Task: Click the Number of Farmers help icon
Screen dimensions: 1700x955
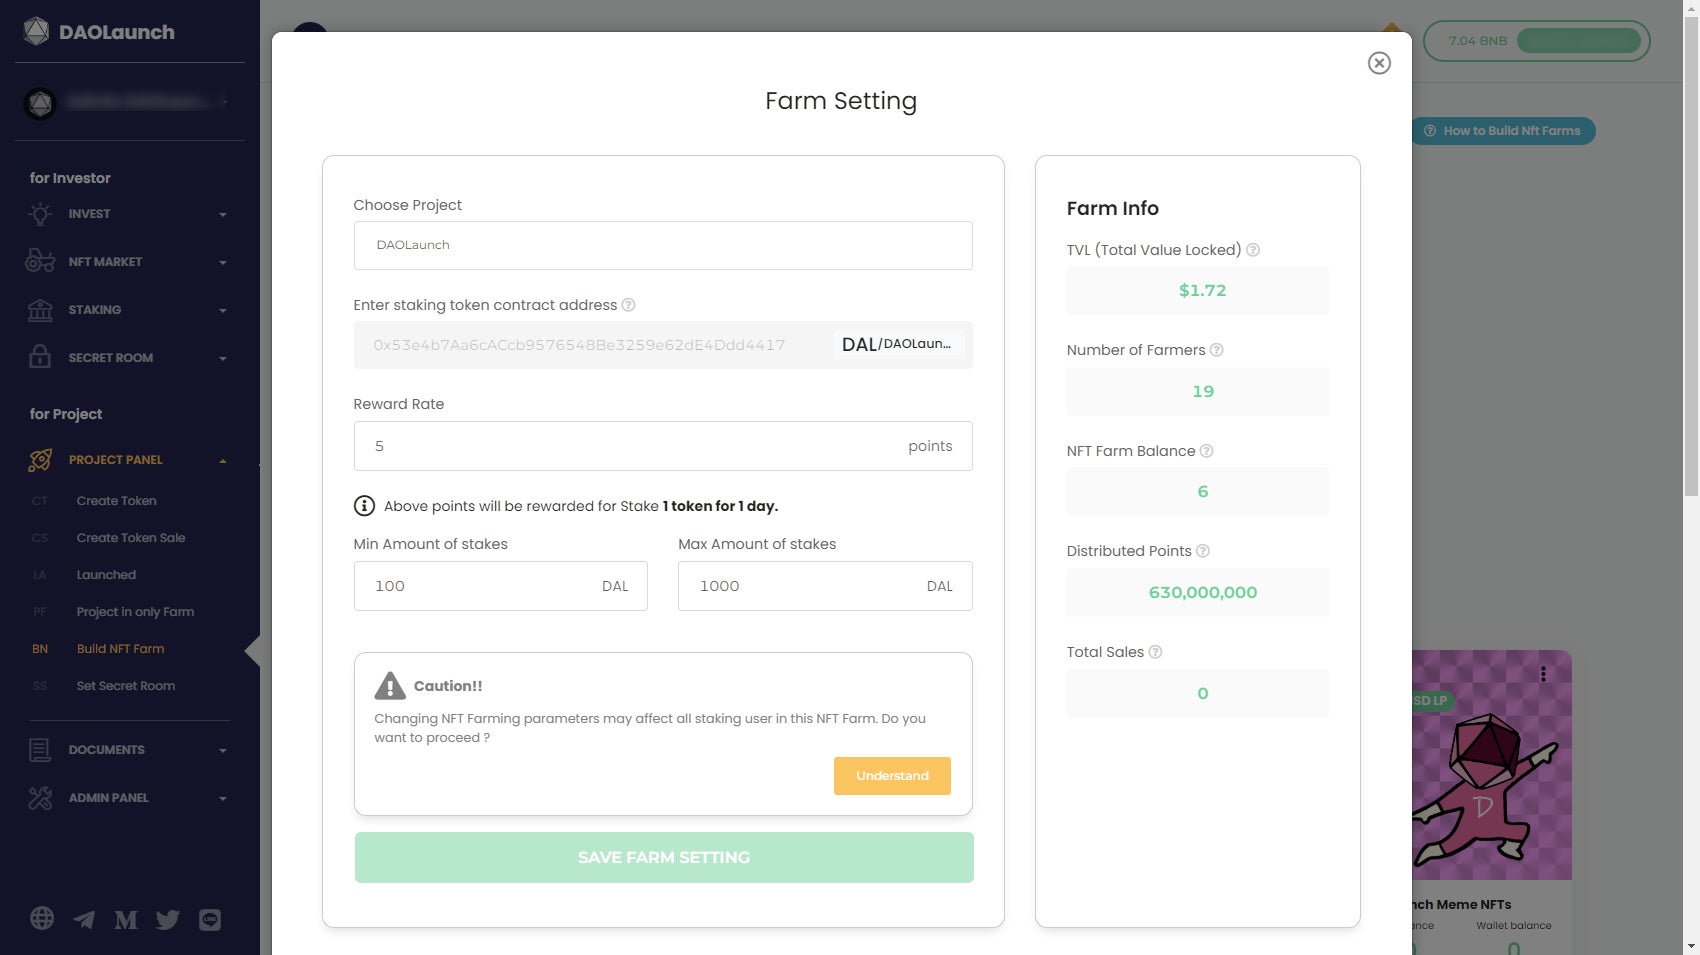Action: [1217, 350]
